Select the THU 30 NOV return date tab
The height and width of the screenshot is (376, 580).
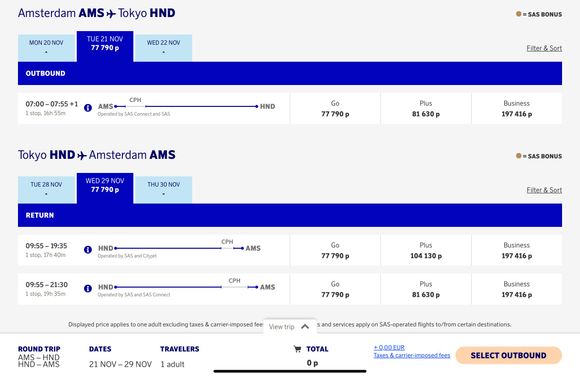pyautogui.click(x=163, y=189)
